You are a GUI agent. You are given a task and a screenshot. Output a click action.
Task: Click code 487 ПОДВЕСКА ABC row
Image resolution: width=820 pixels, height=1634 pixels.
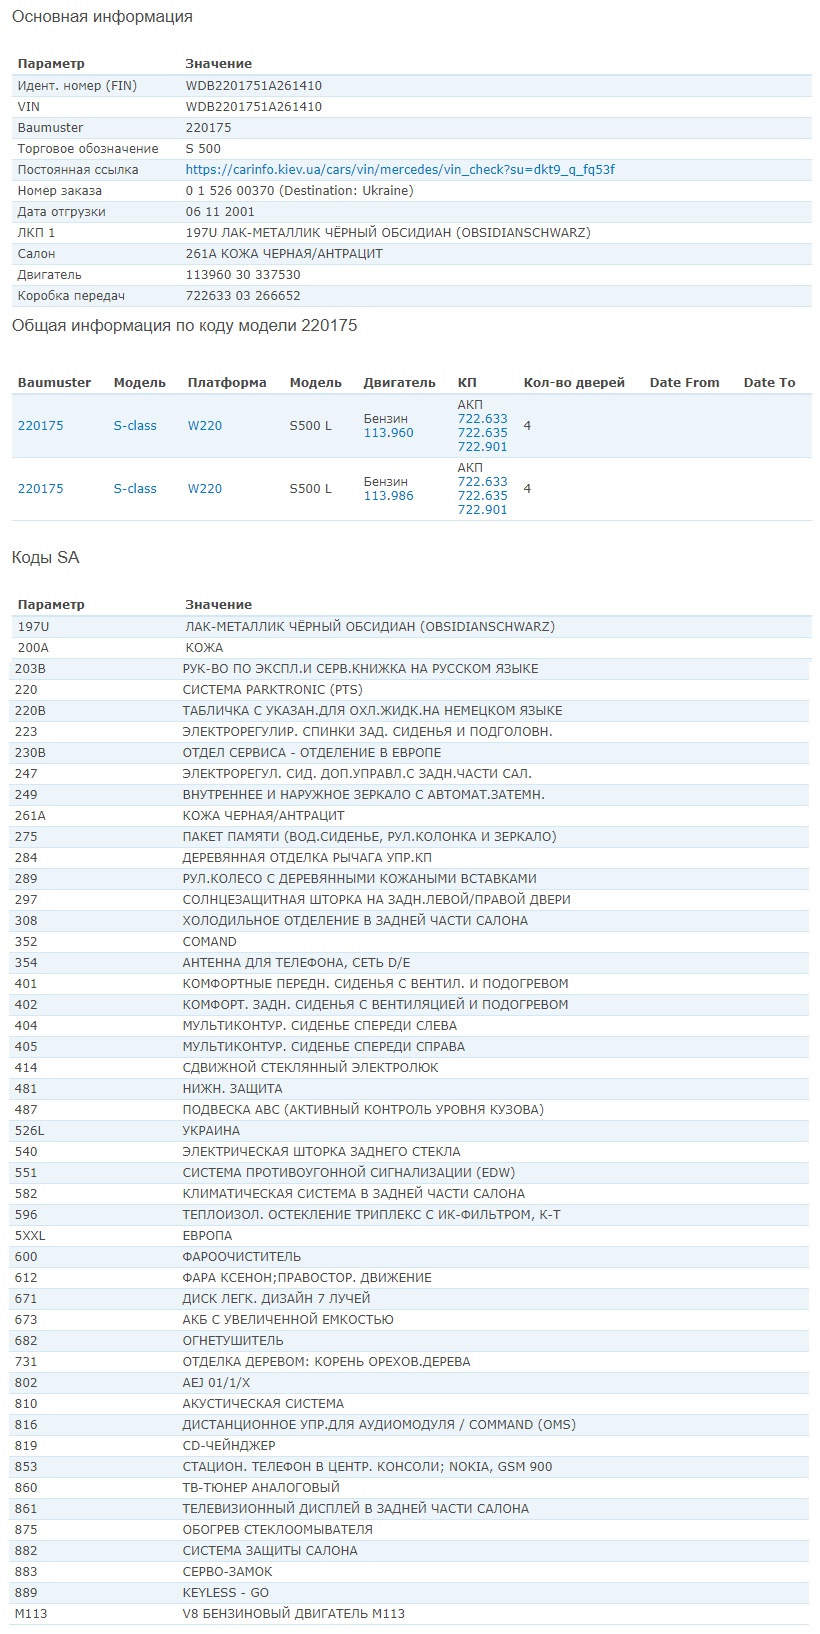point(410,1110)
